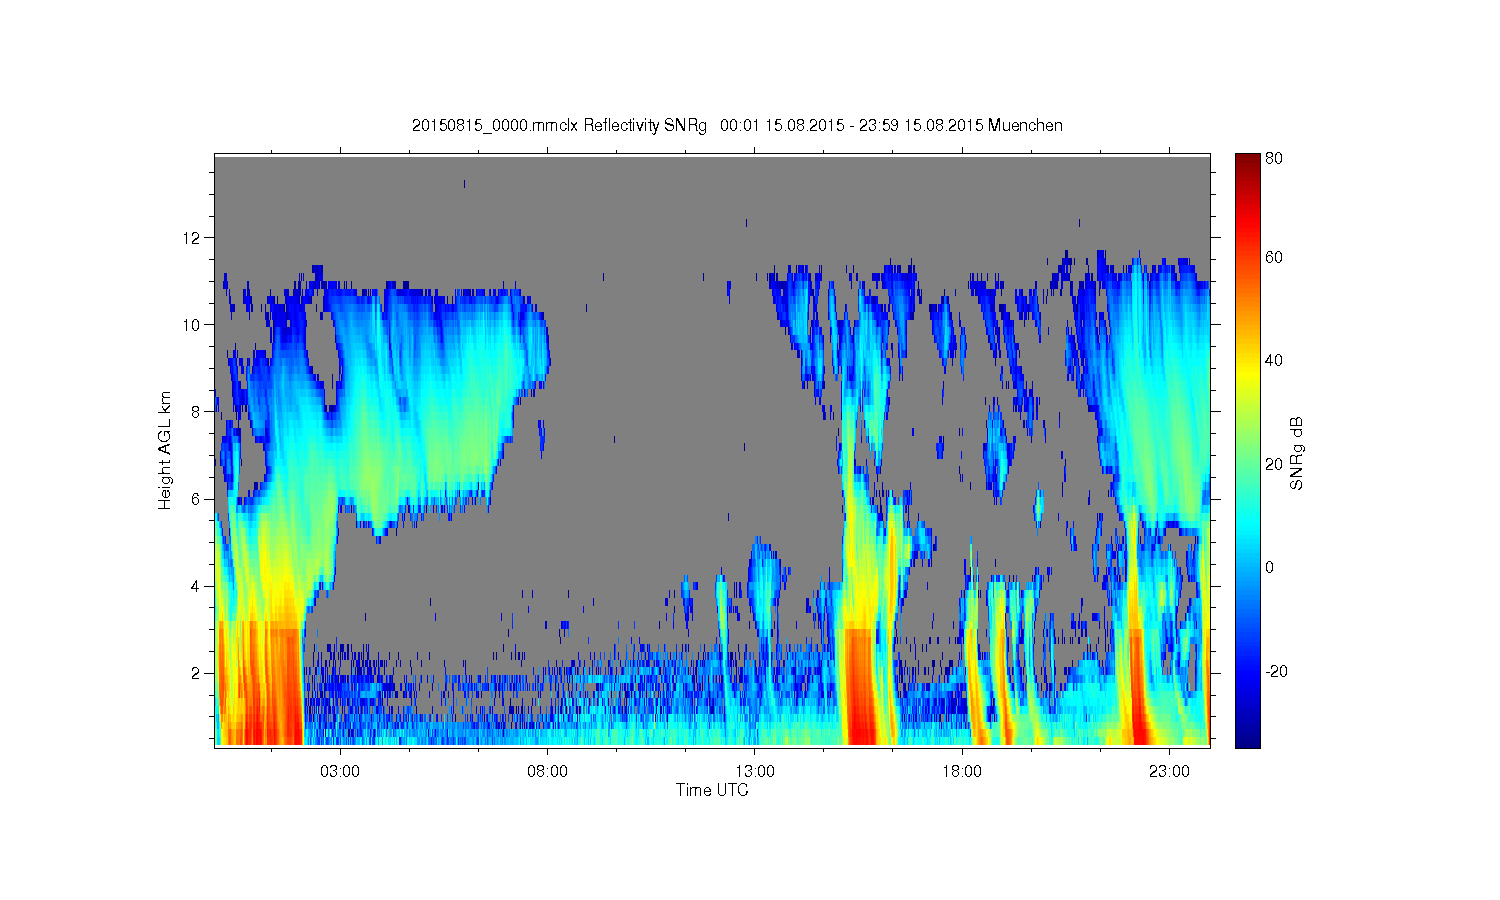
Task: Click the plot title text above the chart
Action: 737,125
